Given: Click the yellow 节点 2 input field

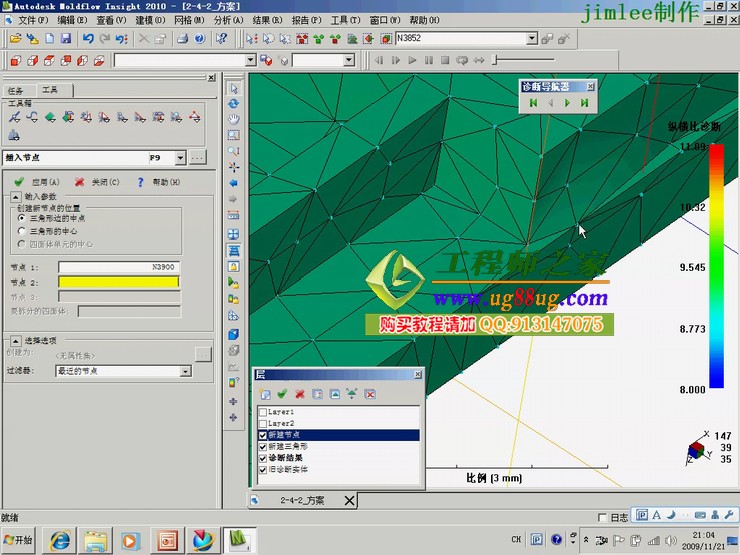Looking at the screenshot, I should coord(118,282).
